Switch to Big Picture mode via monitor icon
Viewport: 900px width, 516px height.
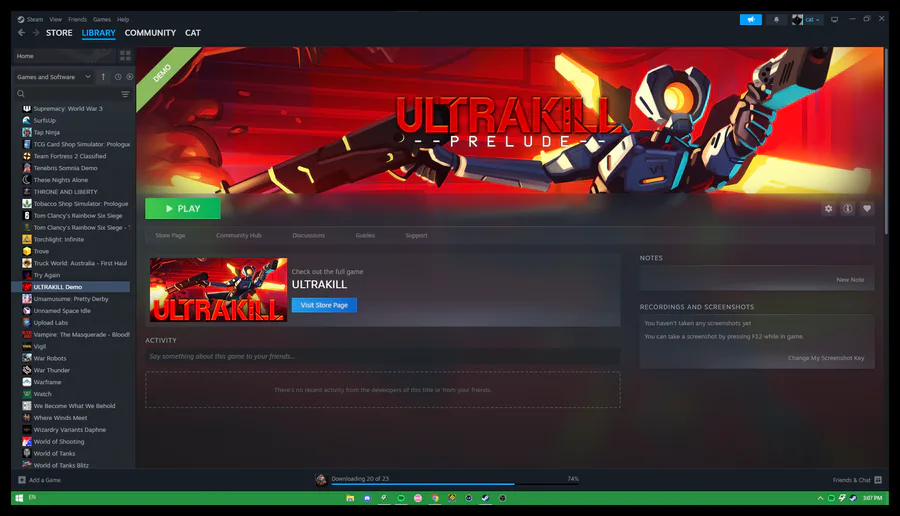click(834, 20)
